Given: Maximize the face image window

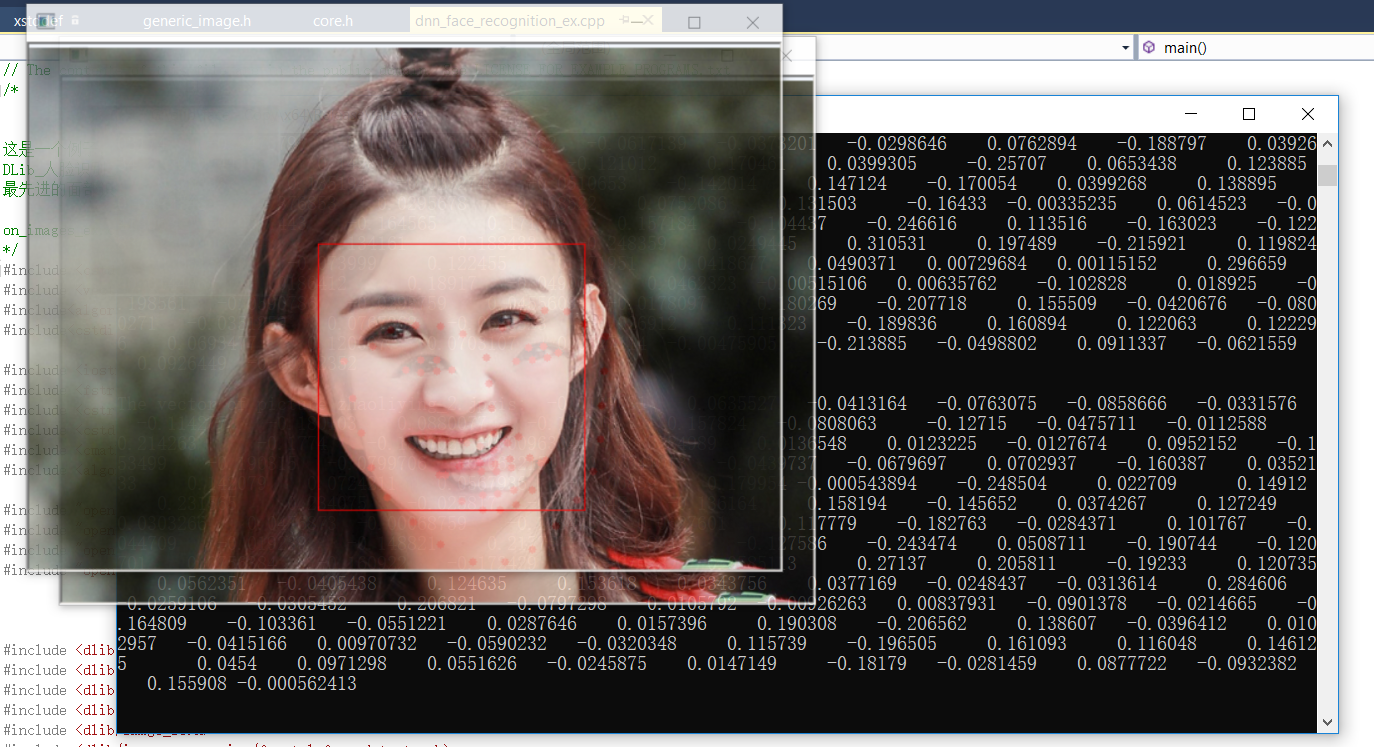Looking at the screenshot, I should point(694,21).
